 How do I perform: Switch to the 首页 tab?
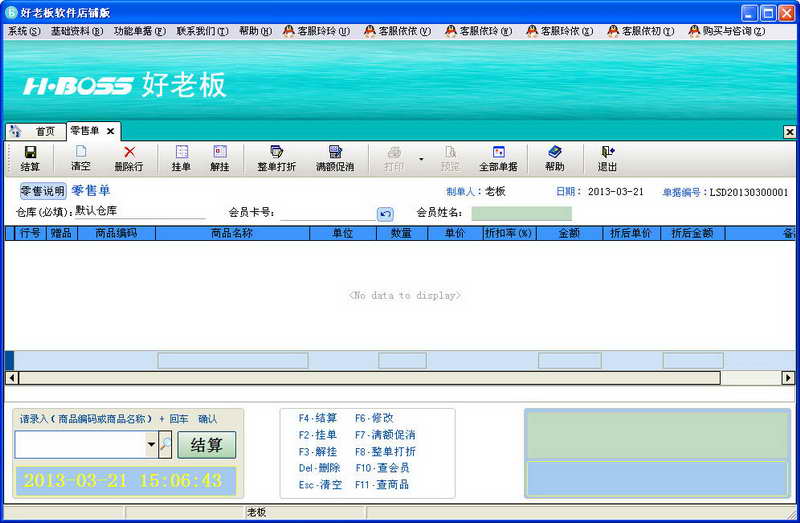click(x=36, y=132)
